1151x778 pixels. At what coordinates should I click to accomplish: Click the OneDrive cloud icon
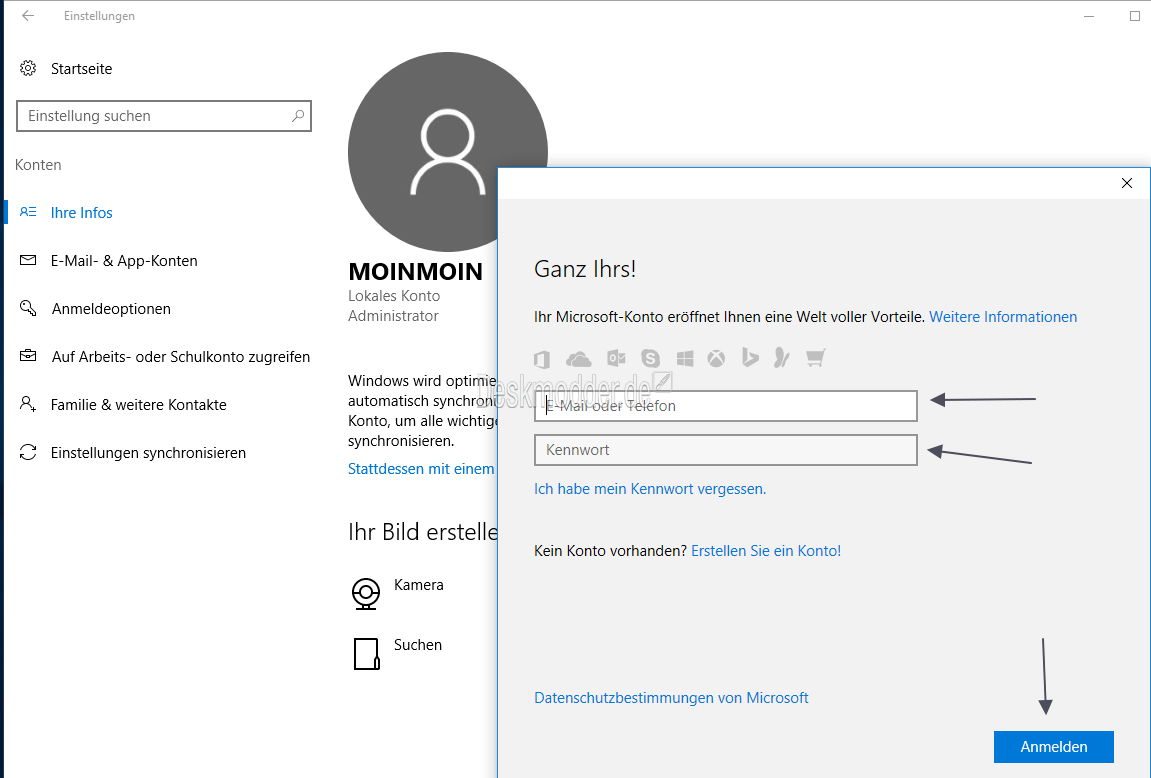(x=578, y=359)
